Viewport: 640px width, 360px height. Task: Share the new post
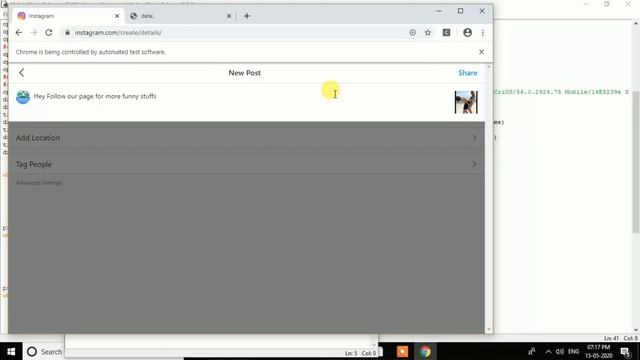tap(467, 73)
